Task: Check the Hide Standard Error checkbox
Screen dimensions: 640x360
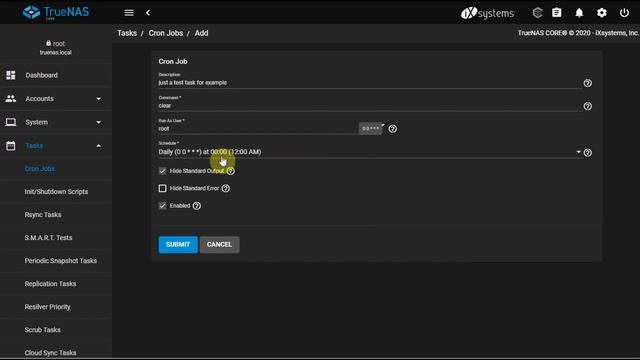Action: 162,188
